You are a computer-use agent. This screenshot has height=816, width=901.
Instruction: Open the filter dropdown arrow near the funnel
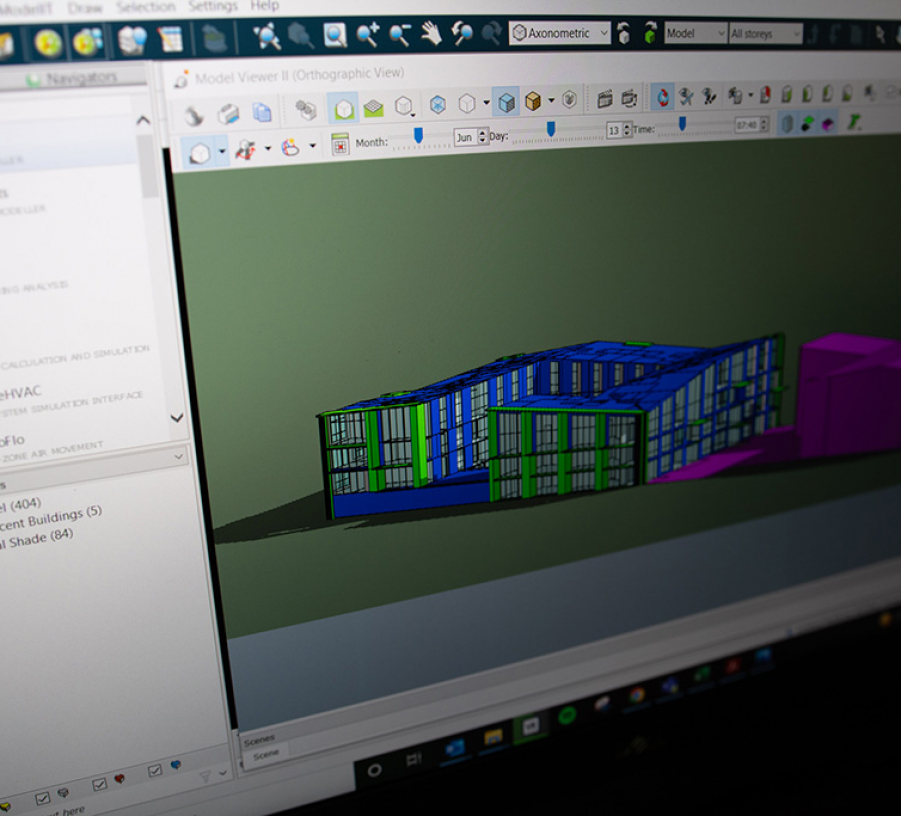pyautogui.click(x=223, y=773)
